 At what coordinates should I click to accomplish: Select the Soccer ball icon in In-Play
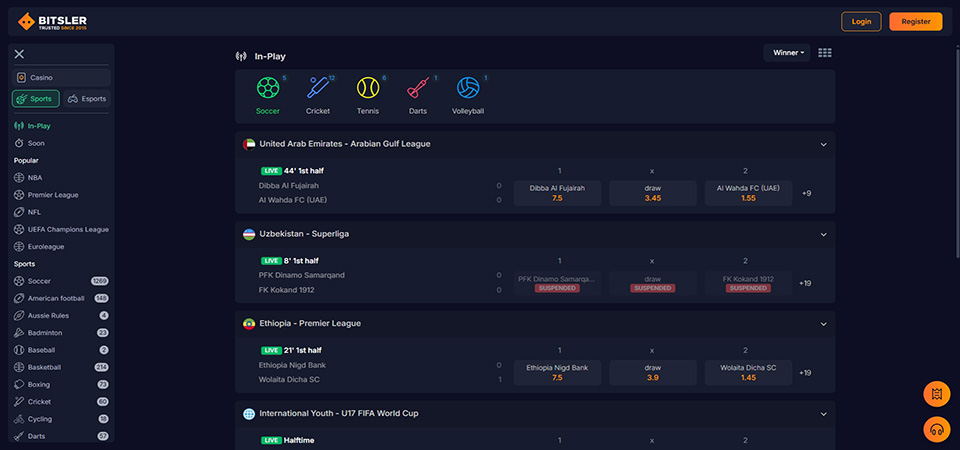click(267, 88)
